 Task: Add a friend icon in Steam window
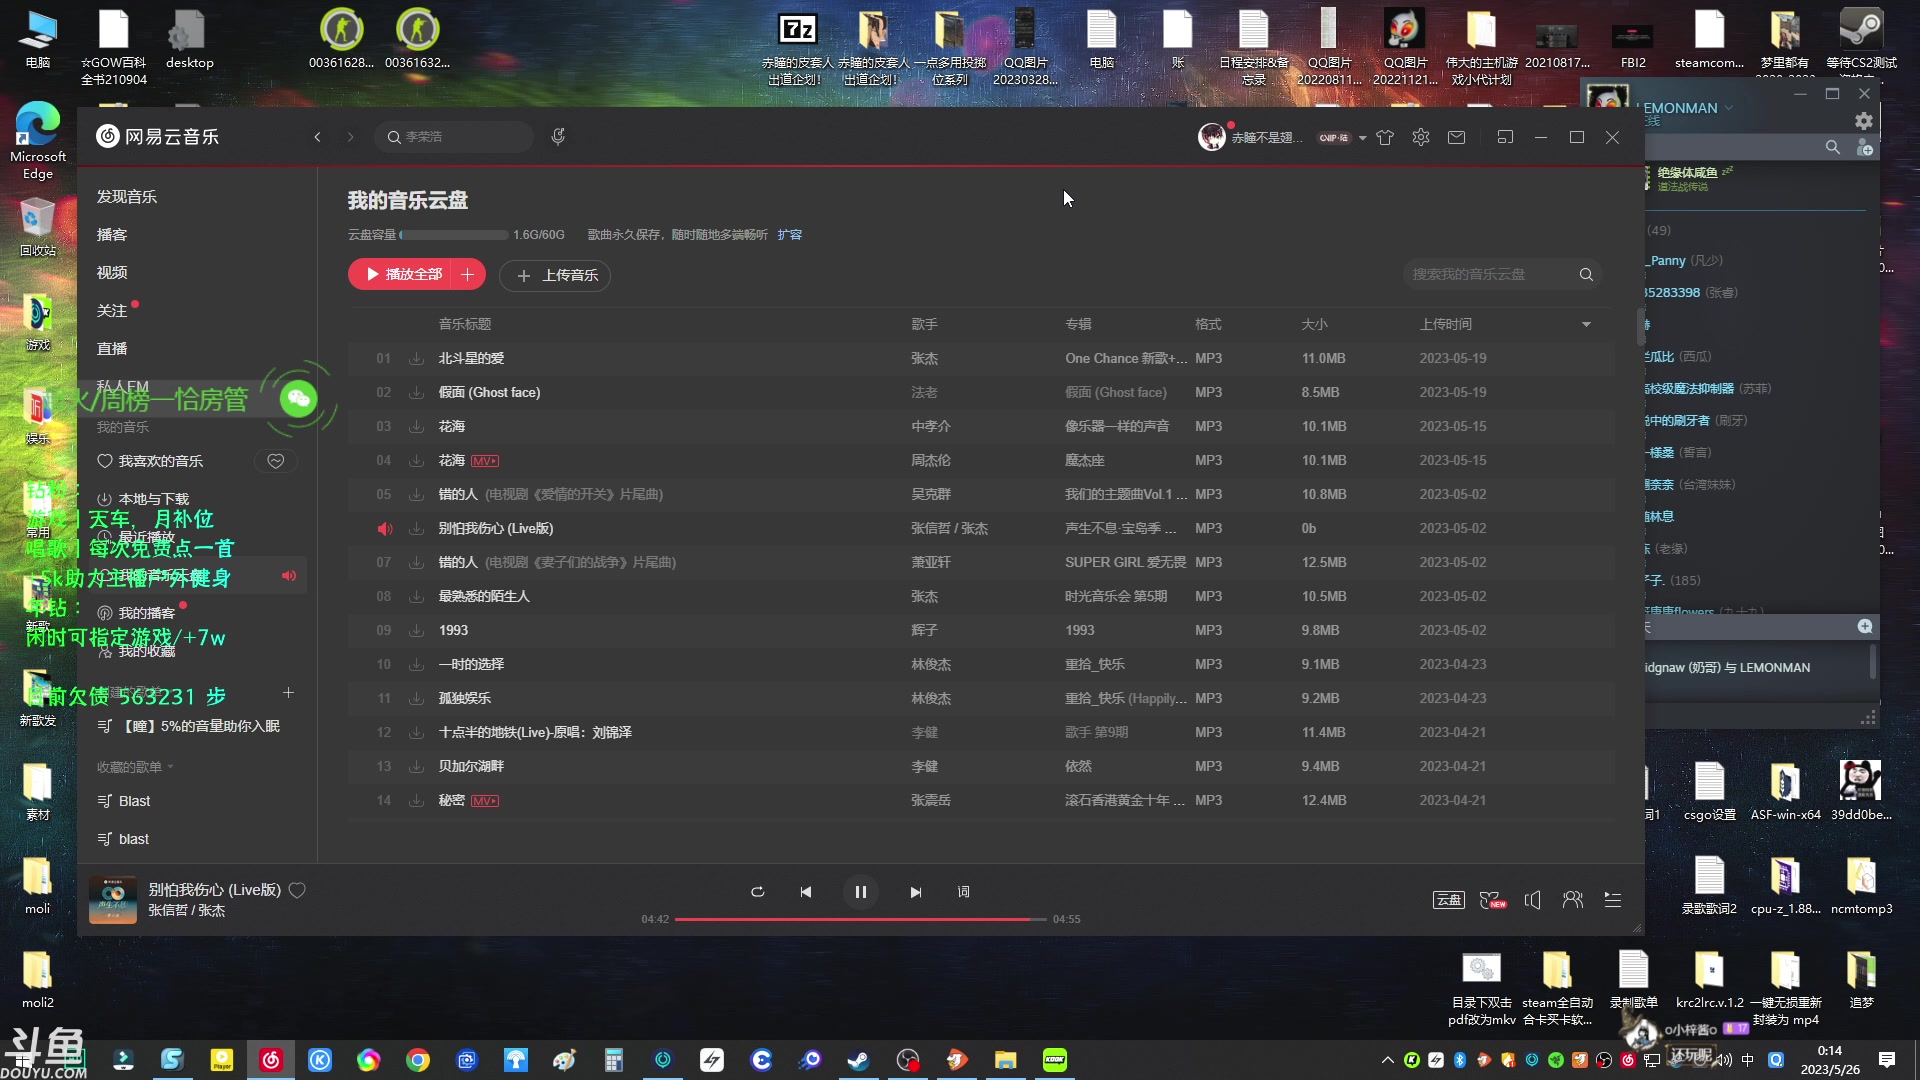[1865, 147]
